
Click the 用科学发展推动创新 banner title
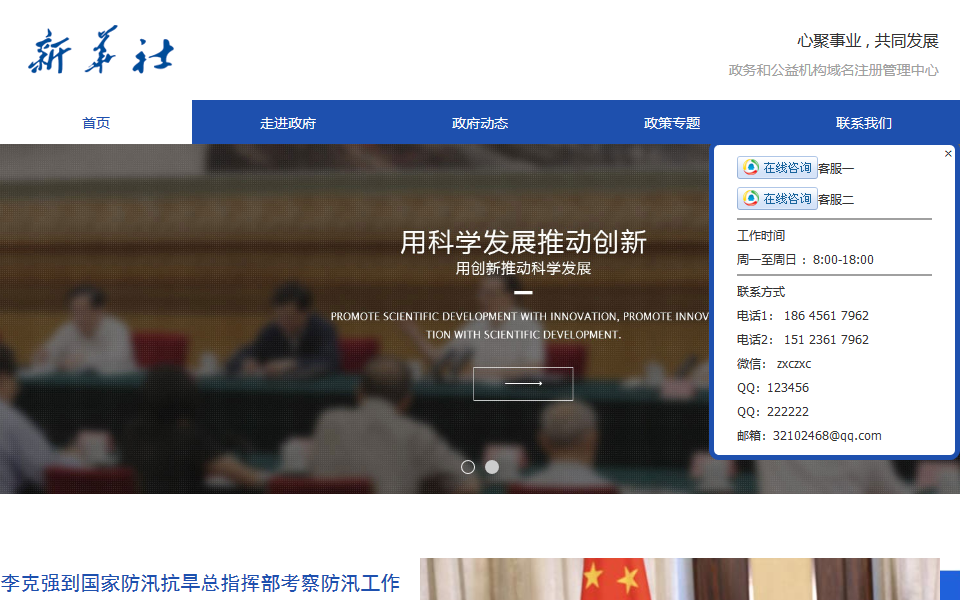523,242
